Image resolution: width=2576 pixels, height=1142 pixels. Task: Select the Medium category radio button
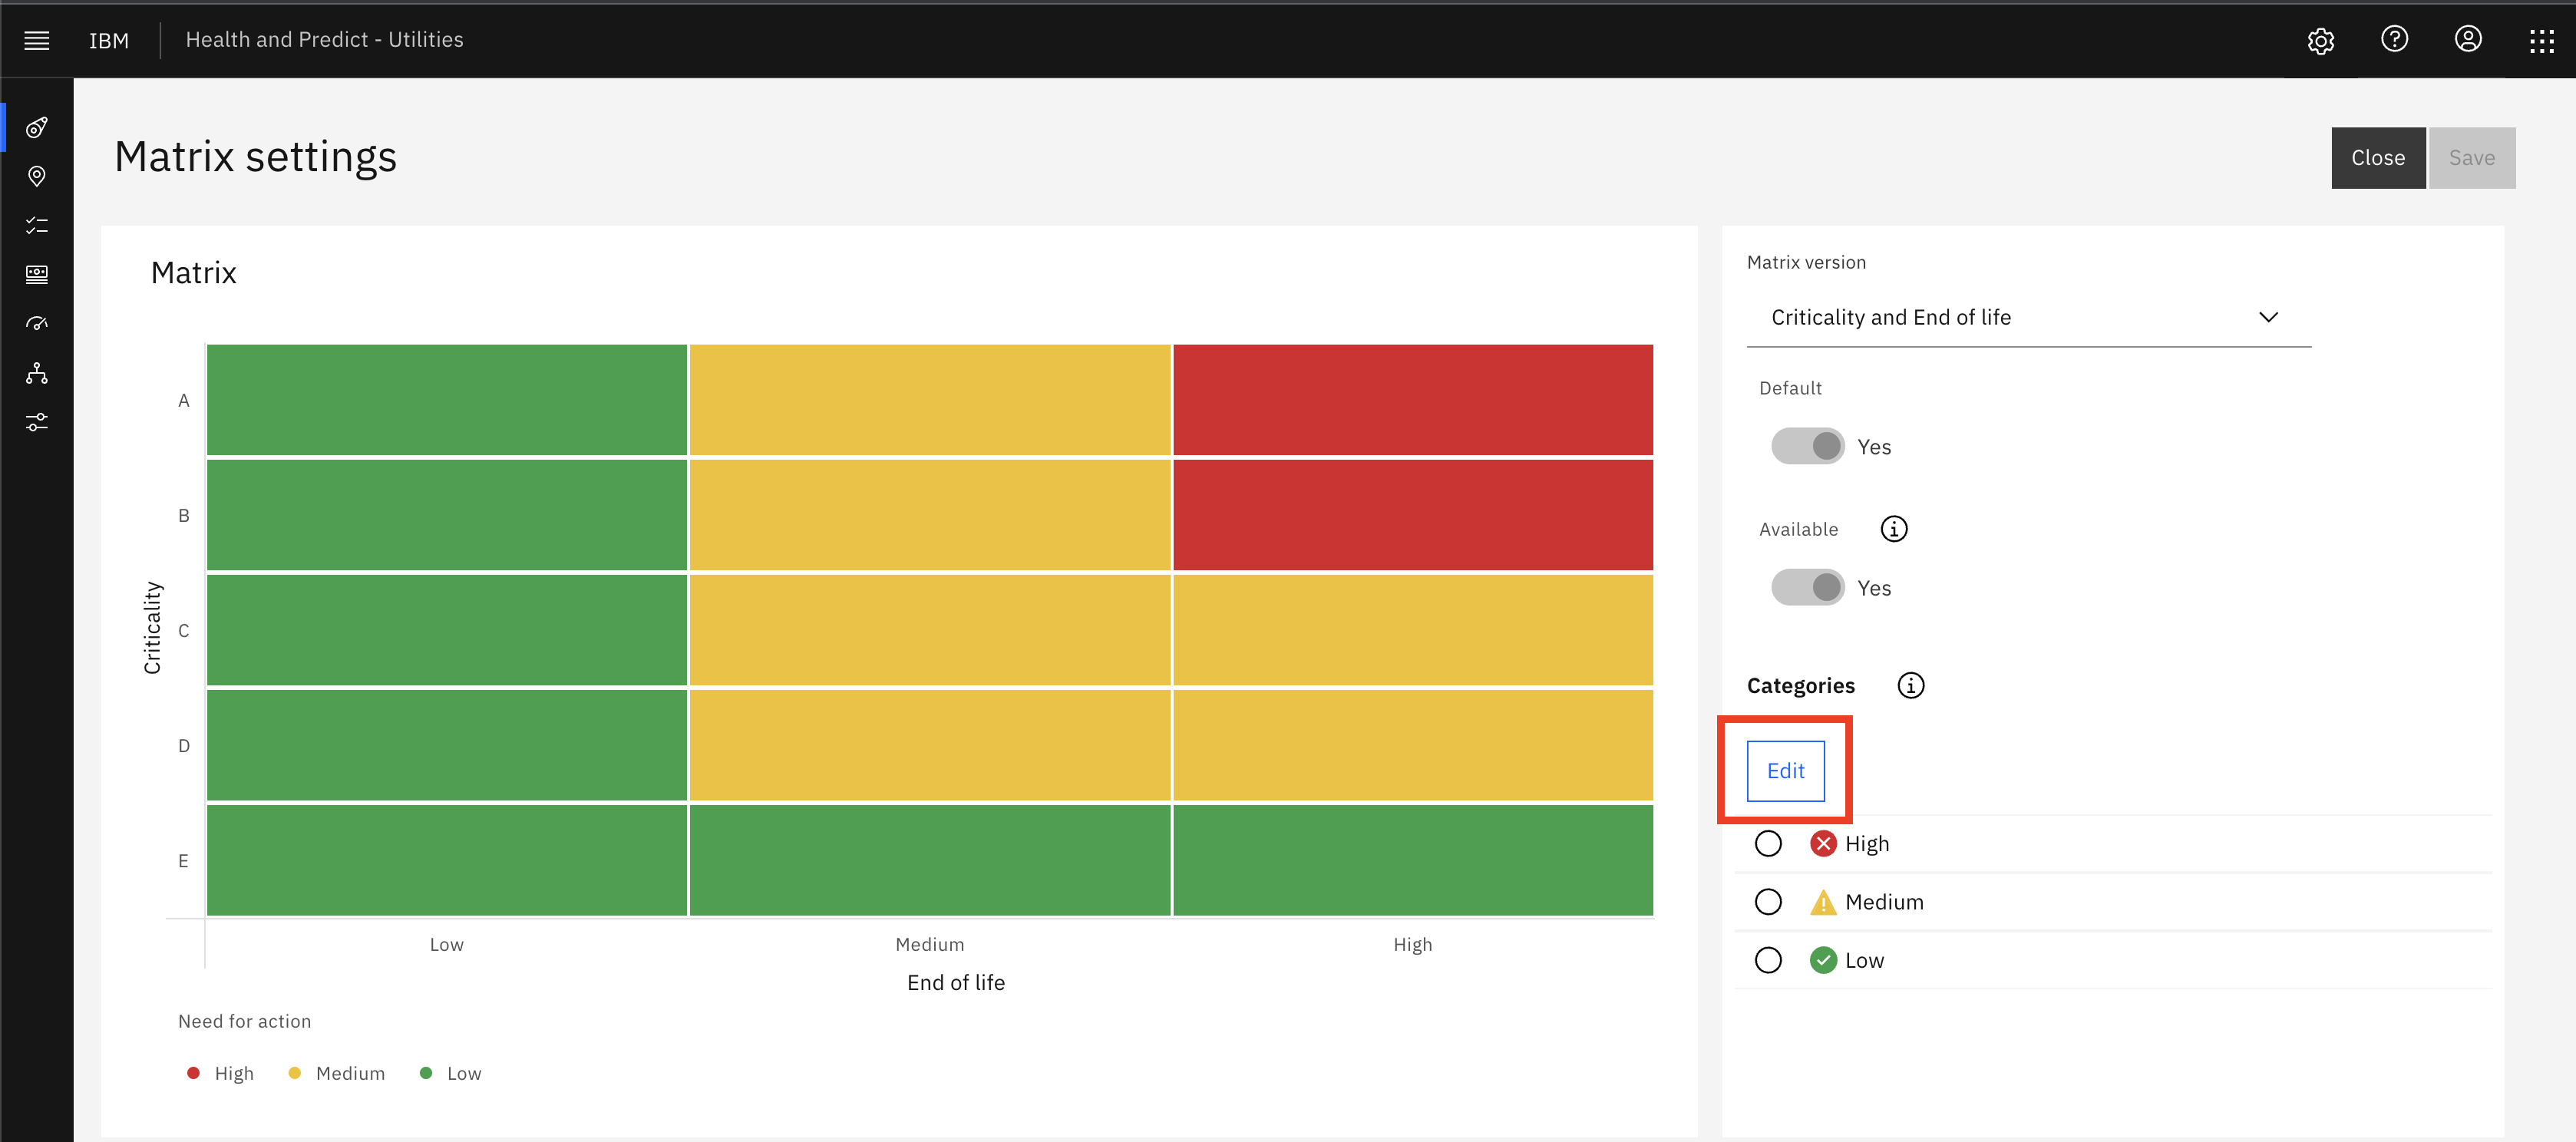click(1767, 902)
